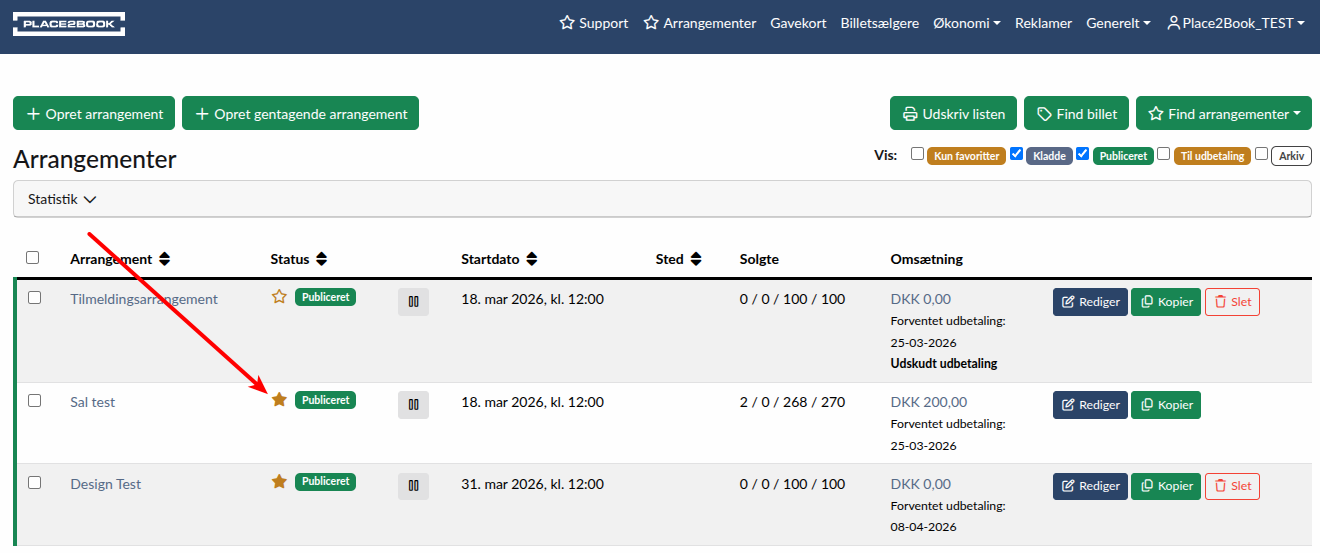The image size is (1320, 553).
Task: Pause the Tilmeldingsarrangement event
Action: [413, 302]
